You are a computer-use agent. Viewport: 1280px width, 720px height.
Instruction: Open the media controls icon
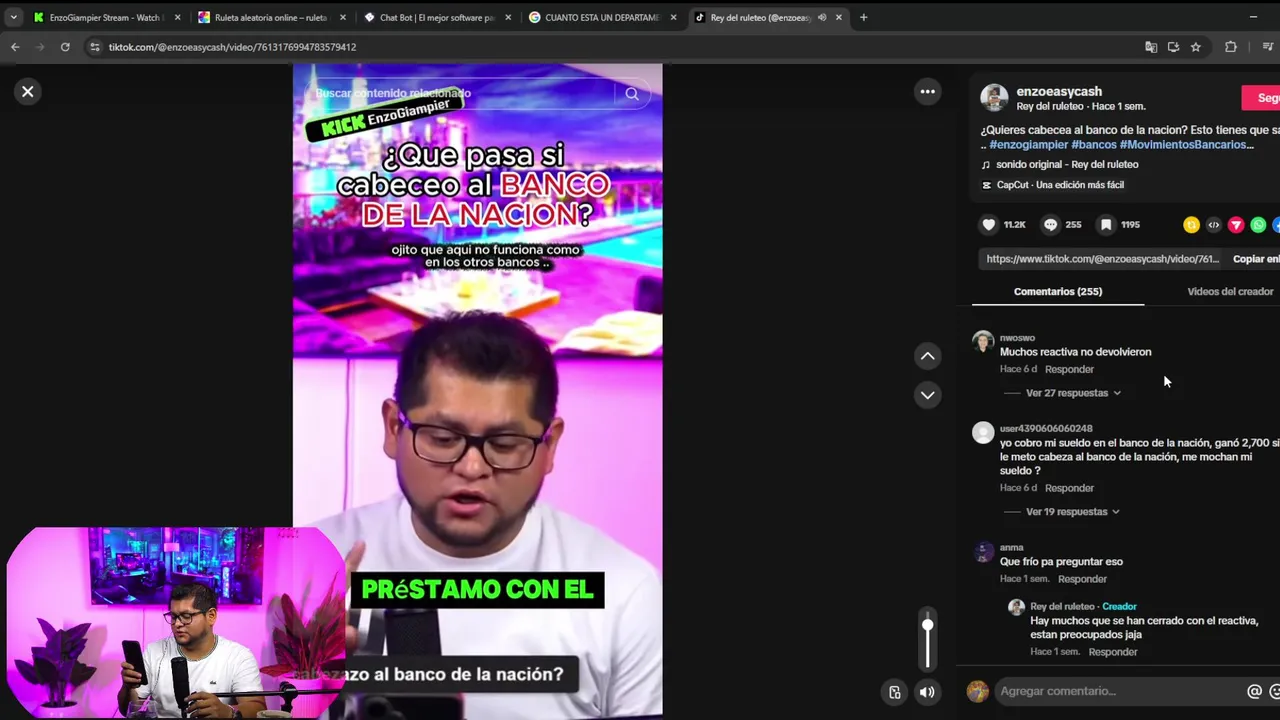[x=1267, y=47]
